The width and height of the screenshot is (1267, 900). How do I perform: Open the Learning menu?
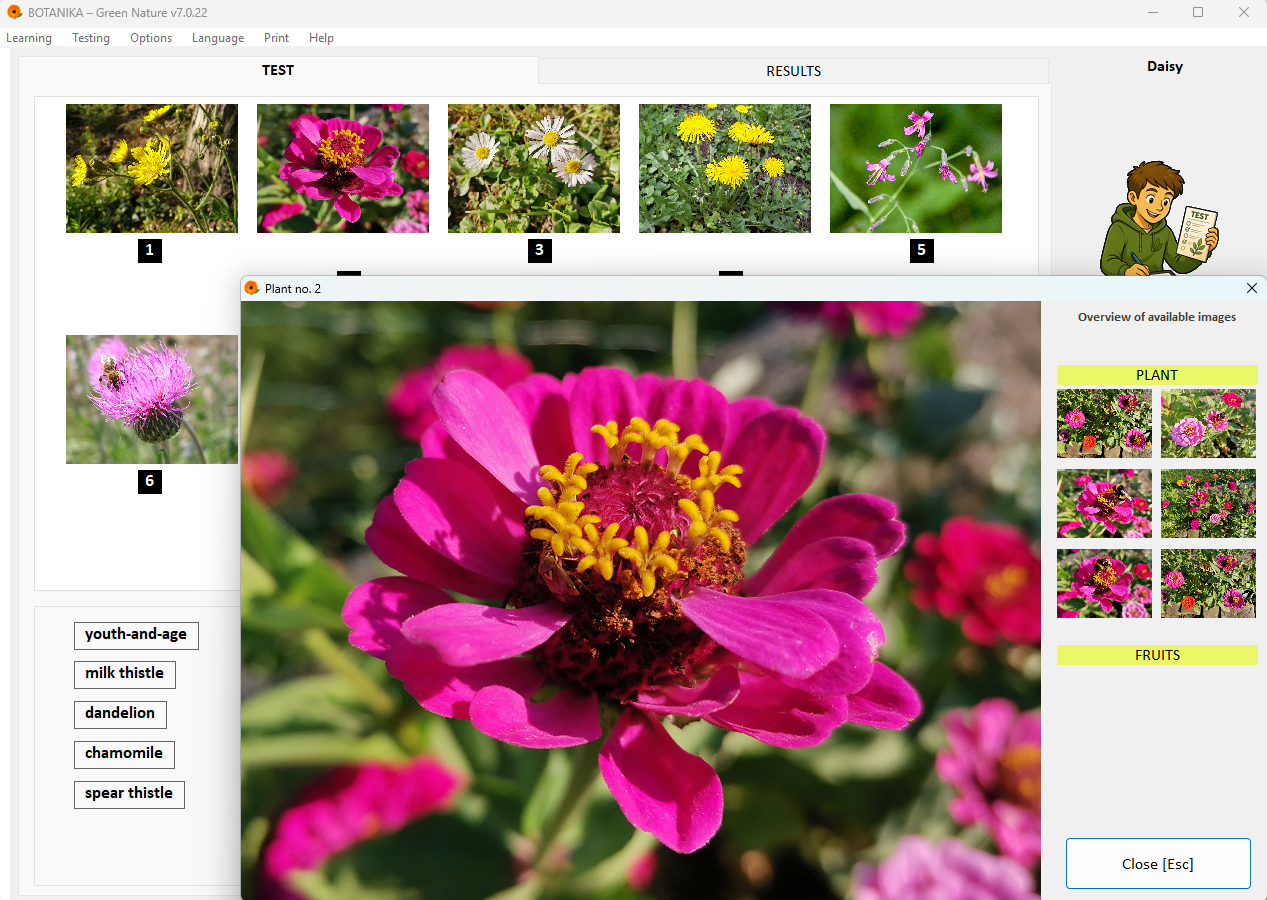coord(29,38)
